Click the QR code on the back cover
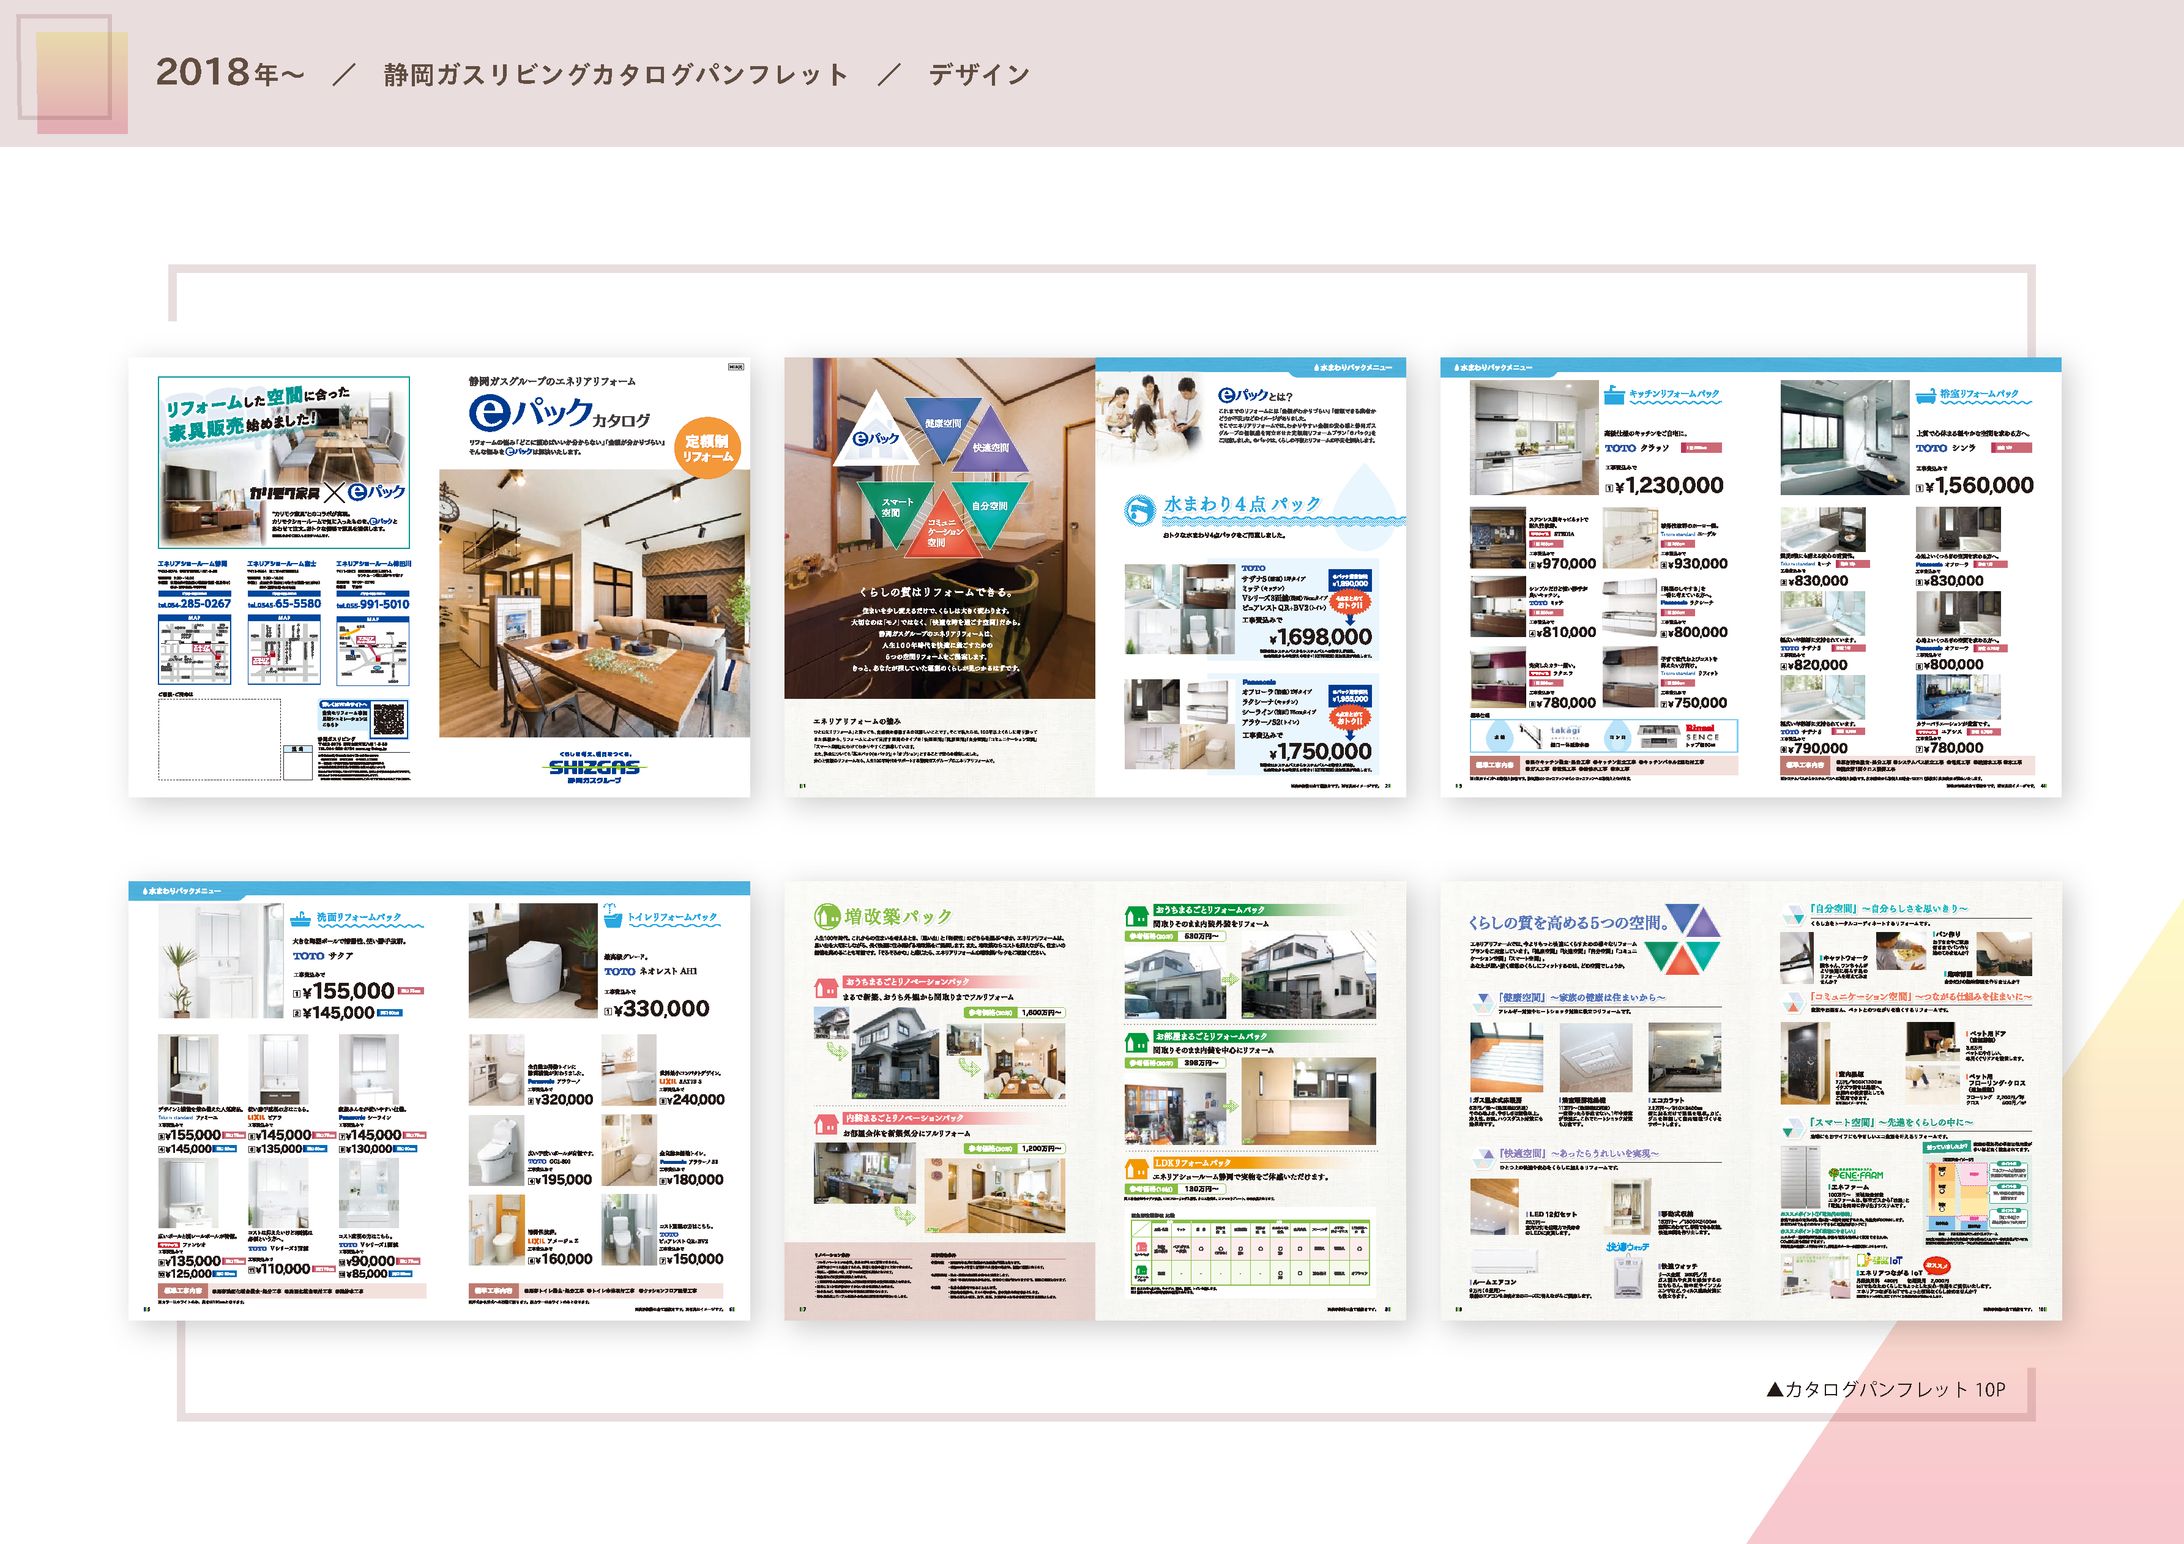 point(390,717)
